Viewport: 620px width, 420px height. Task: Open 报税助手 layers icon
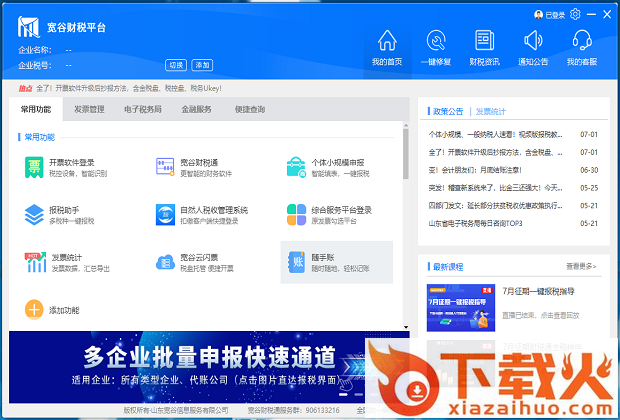34,215
